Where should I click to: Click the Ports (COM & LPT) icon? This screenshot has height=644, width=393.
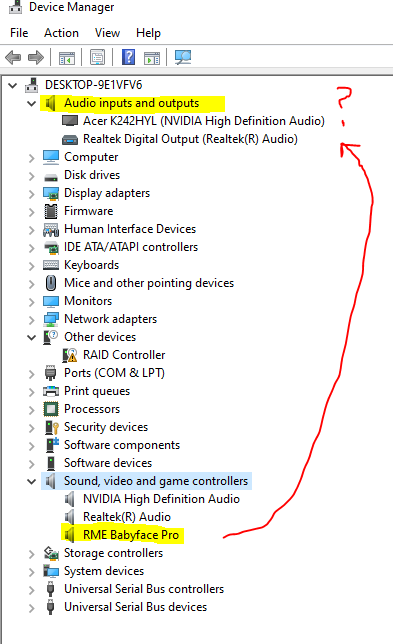(51, 373)
